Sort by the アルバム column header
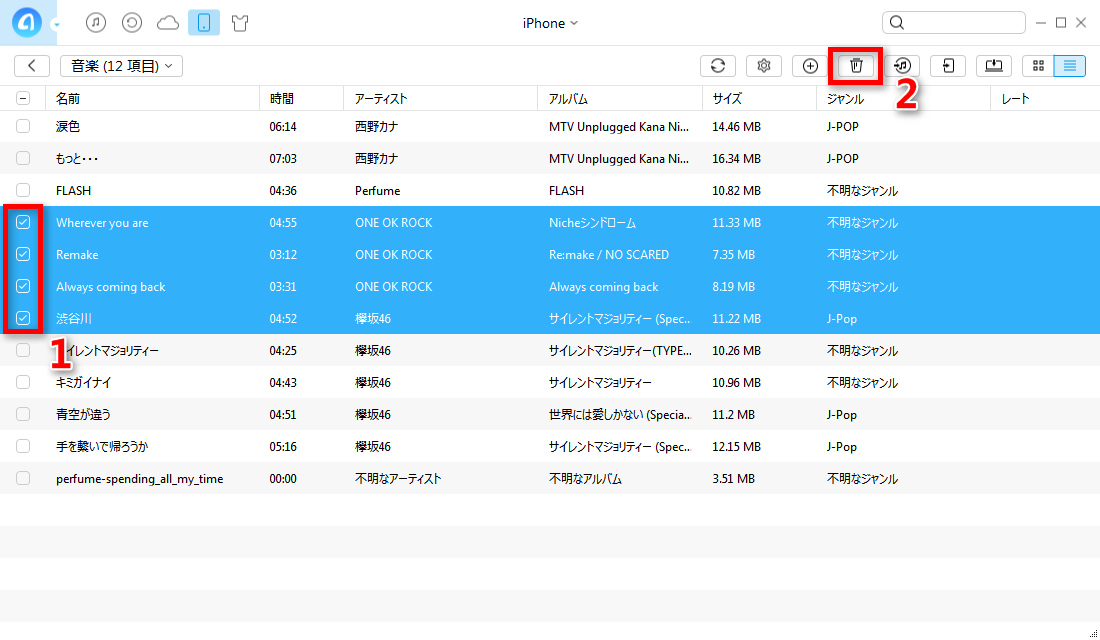1100x640 pixels. point(620,98)
